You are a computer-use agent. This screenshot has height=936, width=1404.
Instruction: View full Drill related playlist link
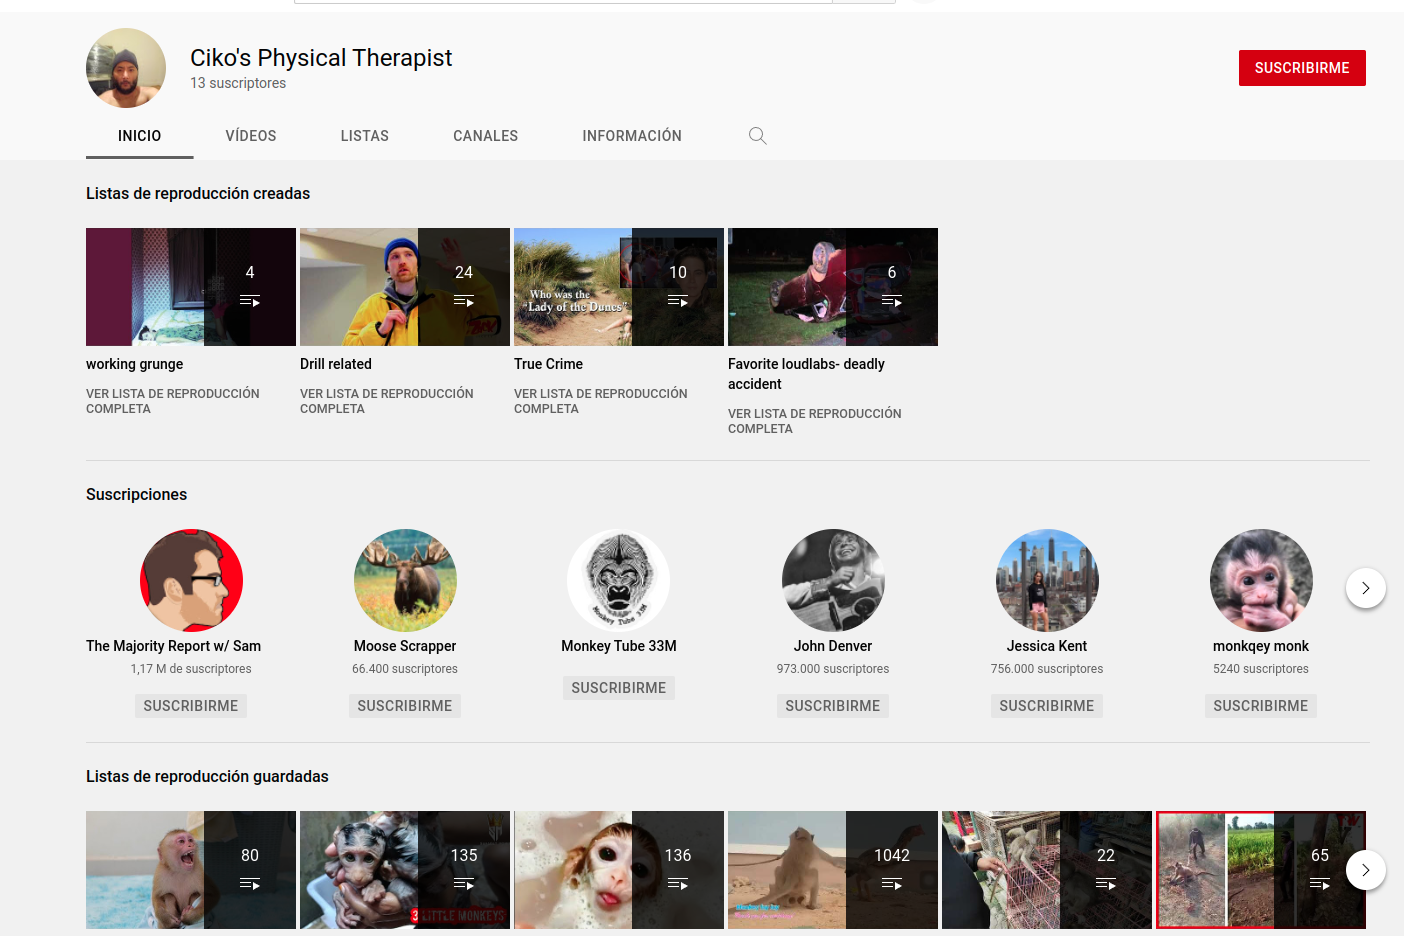tap(386, 401)
